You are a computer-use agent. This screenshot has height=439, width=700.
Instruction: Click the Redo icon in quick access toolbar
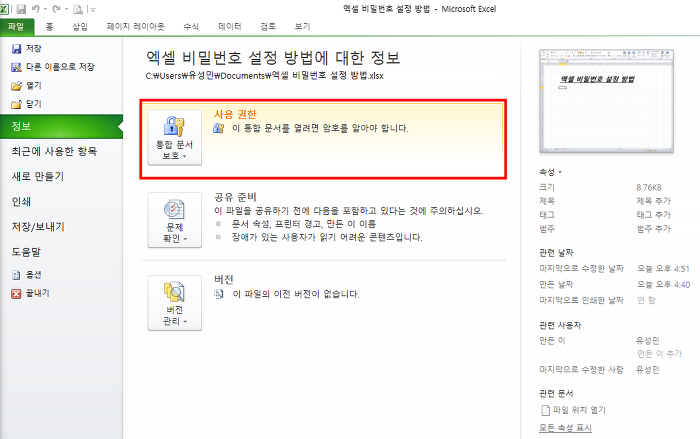pyautogui.click(x=56, y=8)
